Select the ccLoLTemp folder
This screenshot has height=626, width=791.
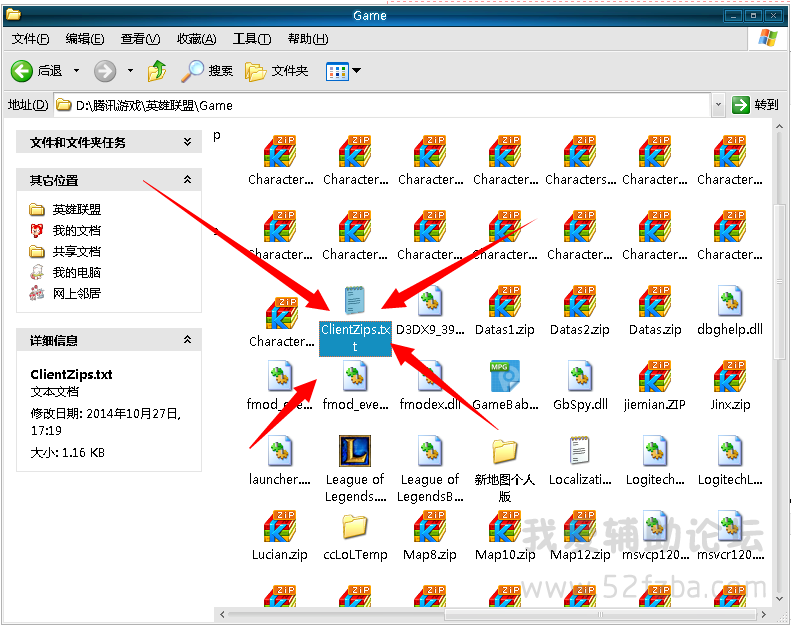355,536
